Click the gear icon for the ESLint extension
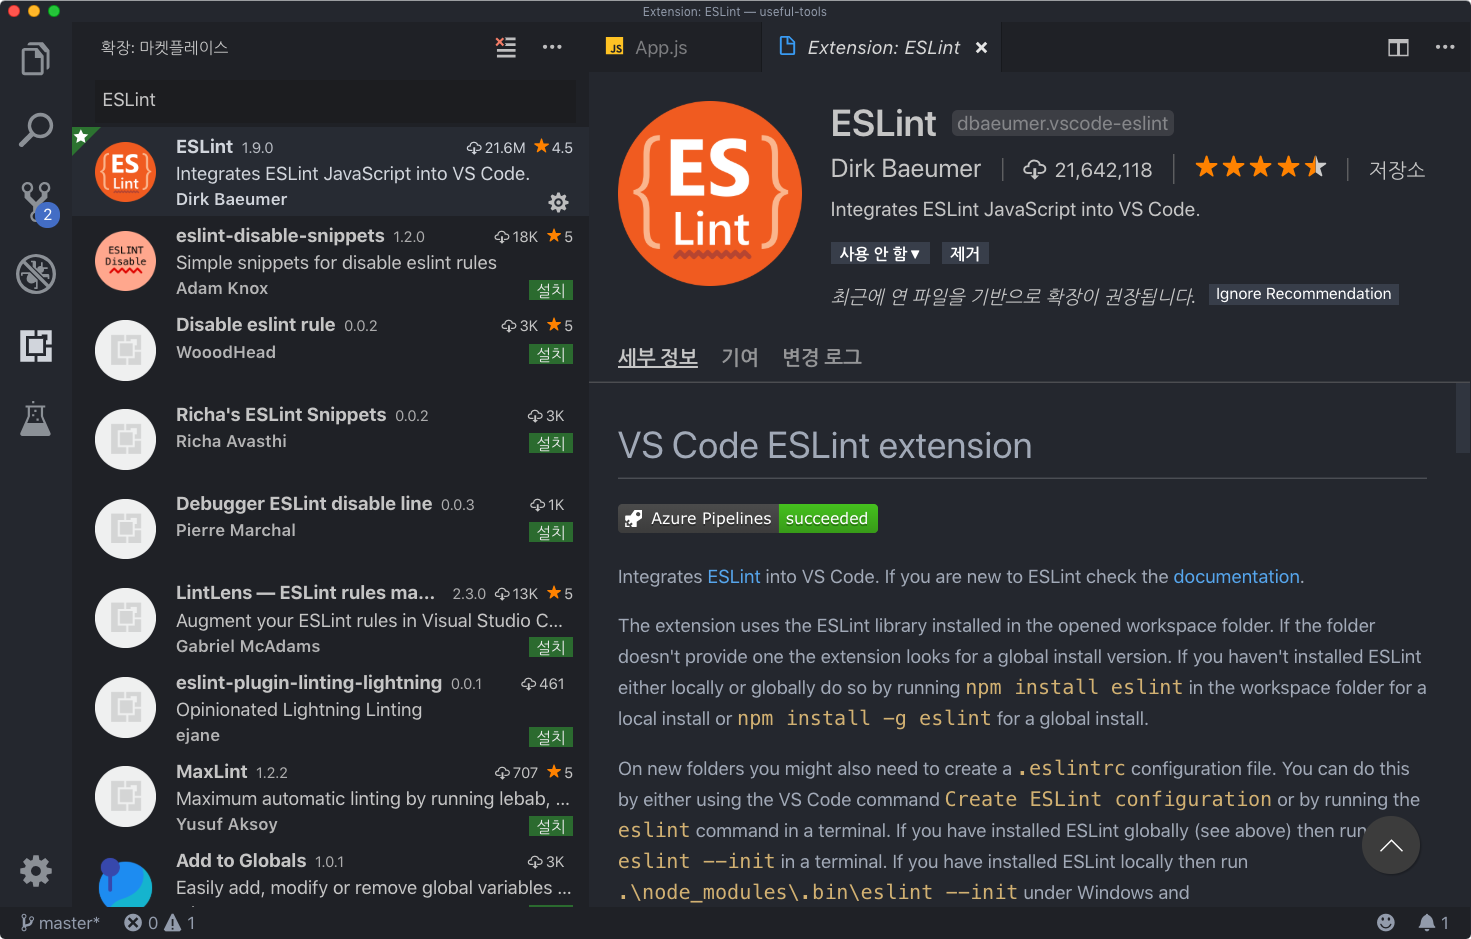This screenshot has height=939, width=1471. point(558,202)
